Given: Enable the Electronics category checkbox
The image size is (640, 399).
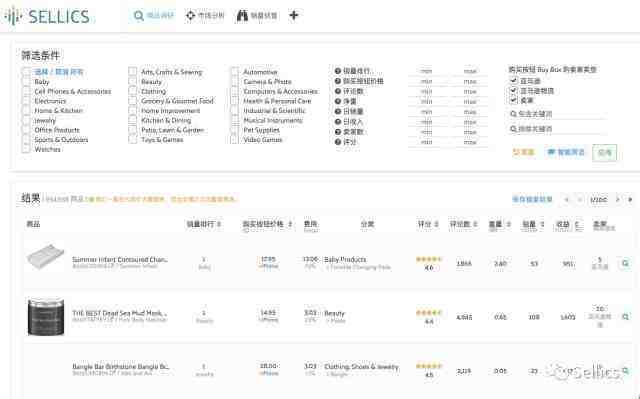Looking at the screenshot, I should [x=26, y=101].
